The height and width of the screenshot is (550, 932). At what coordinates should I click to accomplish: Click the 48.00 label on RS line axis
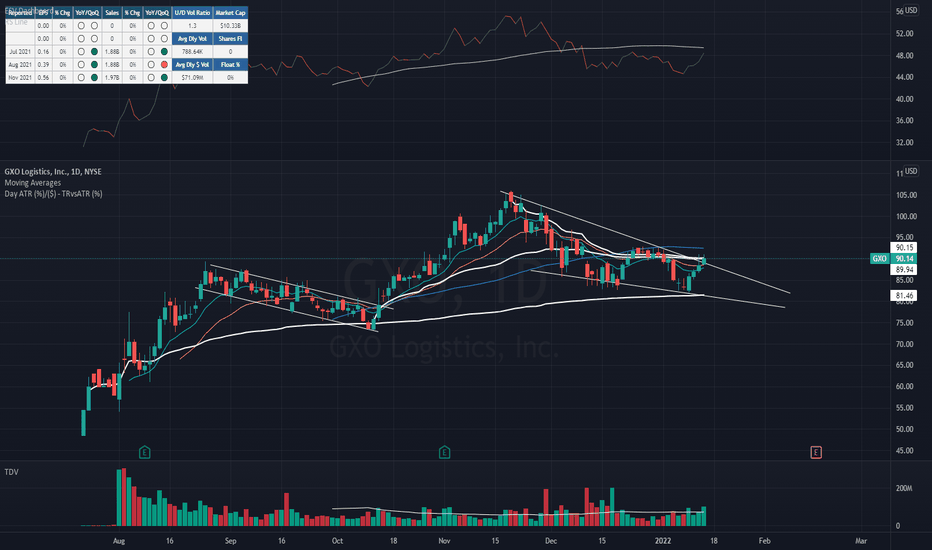905,55
